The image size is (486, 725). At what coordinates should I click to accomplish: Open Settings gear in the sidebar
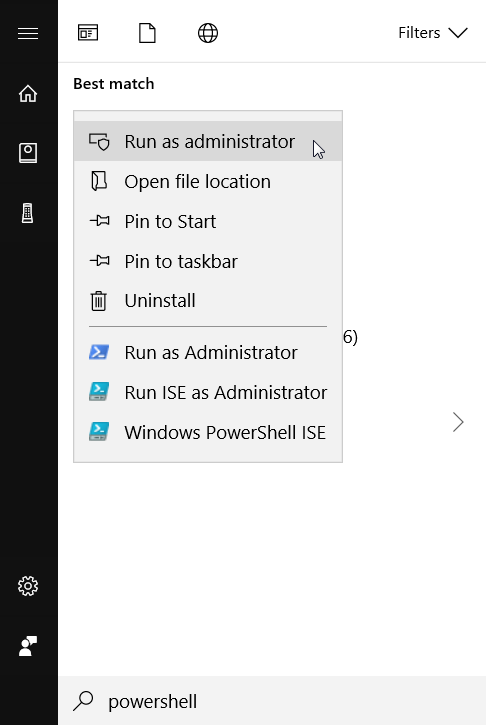coord(28,586)
